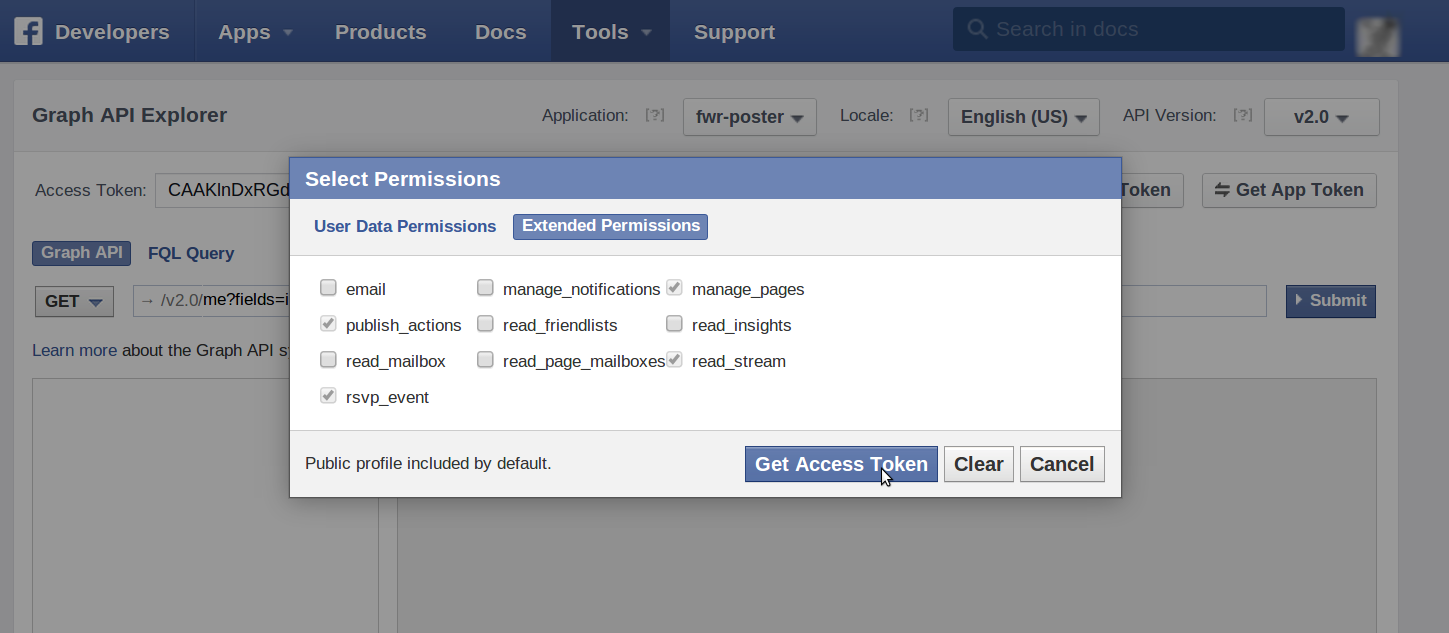Check the read_insights permission

tap(674, 324)
